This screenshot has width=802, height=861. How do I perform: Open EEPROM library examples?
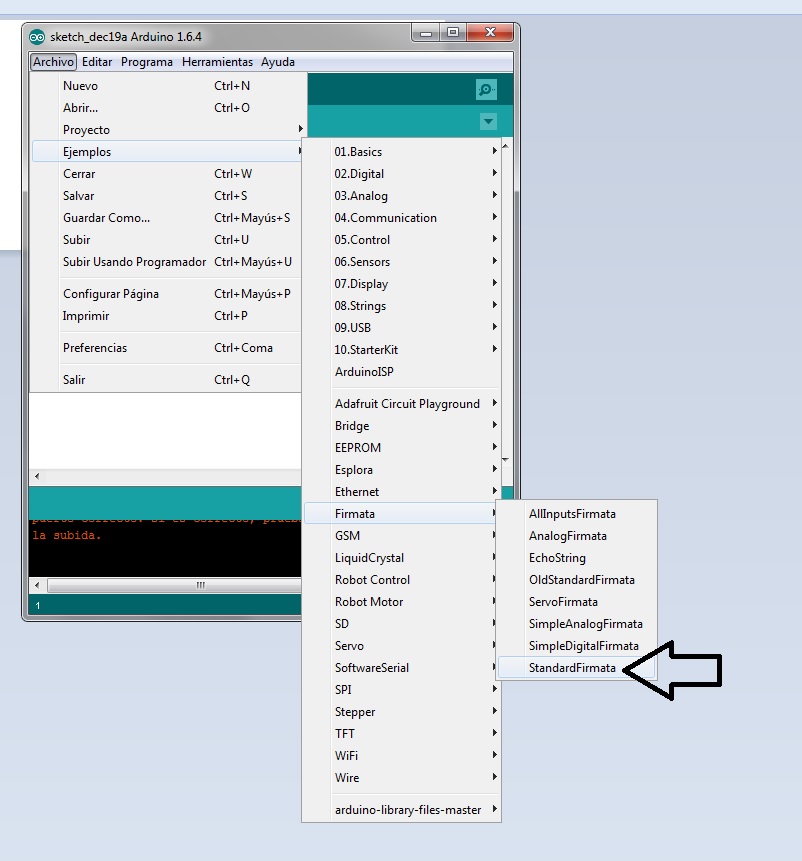pyautogui.click(x=401, y=448)
